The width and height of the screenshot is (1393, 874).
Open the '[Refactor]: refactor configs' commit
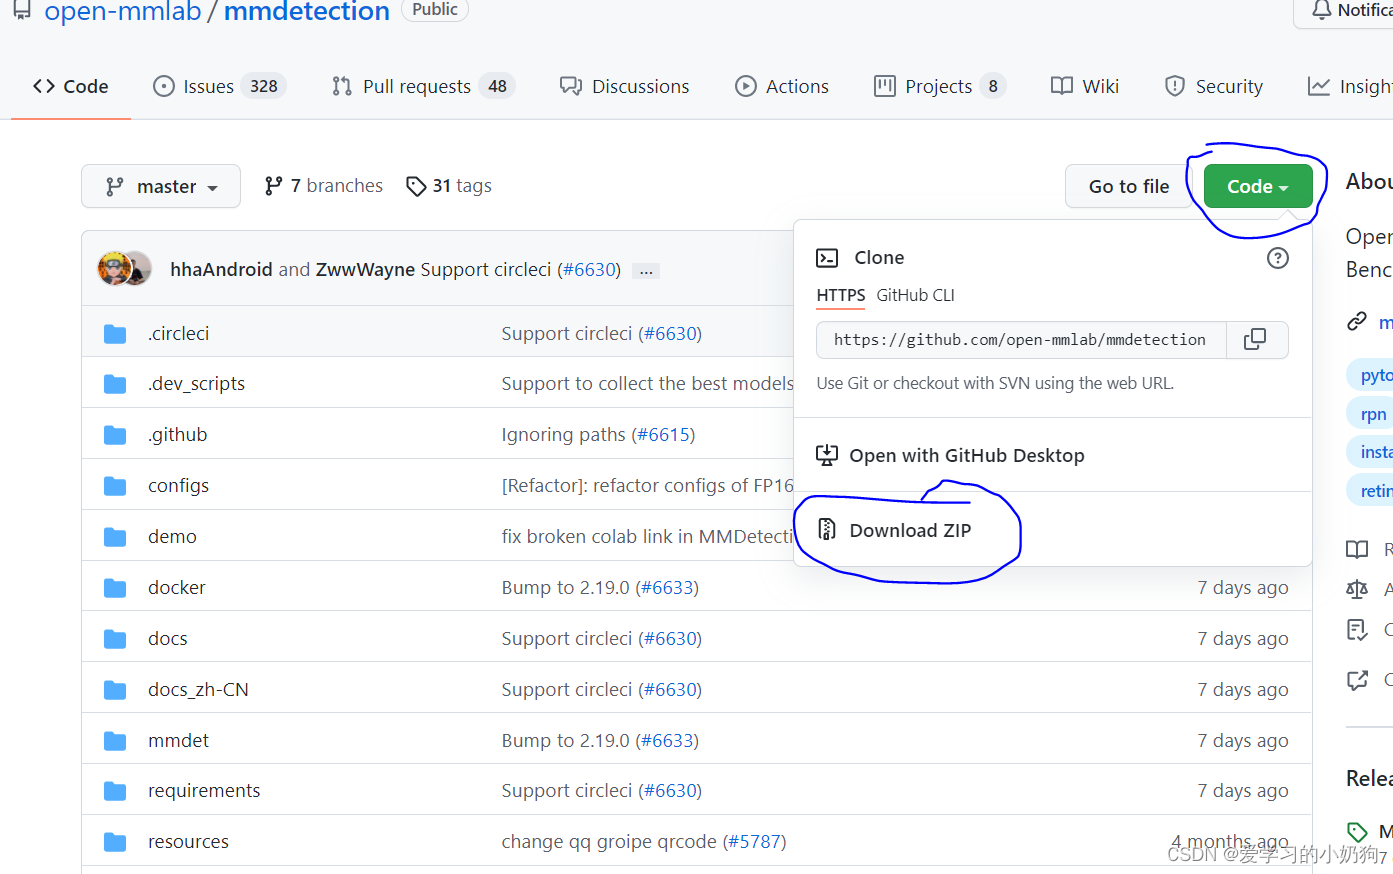[x=647, y=486]
